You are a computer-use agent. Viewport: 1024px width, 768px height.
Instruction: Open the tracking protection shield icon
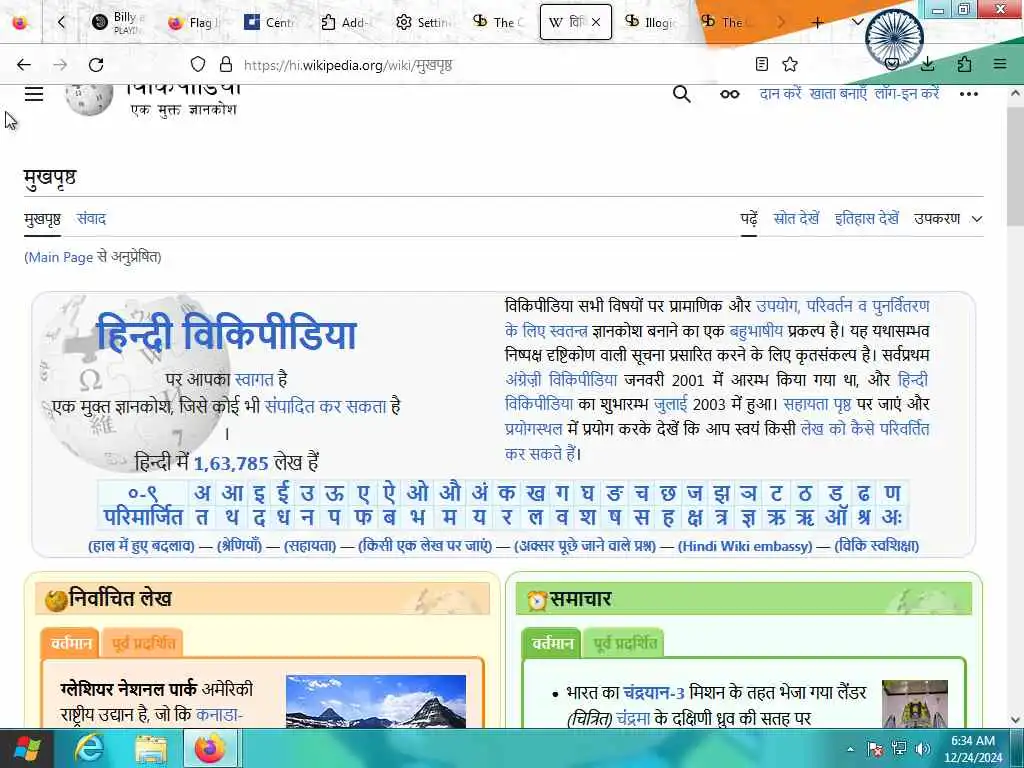(x=198, y=64)
